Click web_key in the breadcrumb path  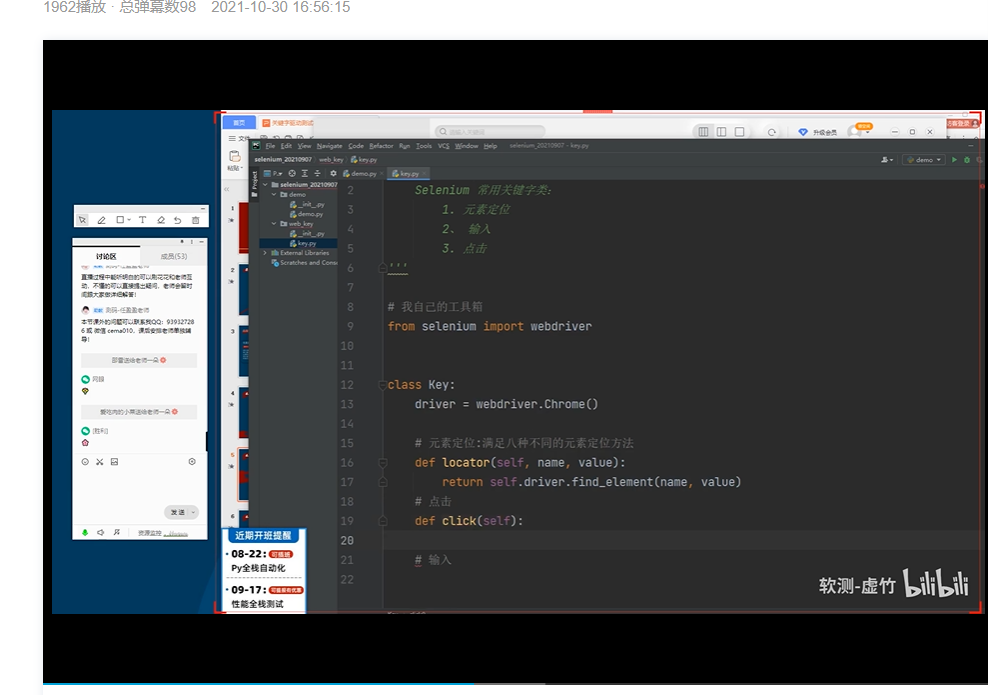click(331, 160)
